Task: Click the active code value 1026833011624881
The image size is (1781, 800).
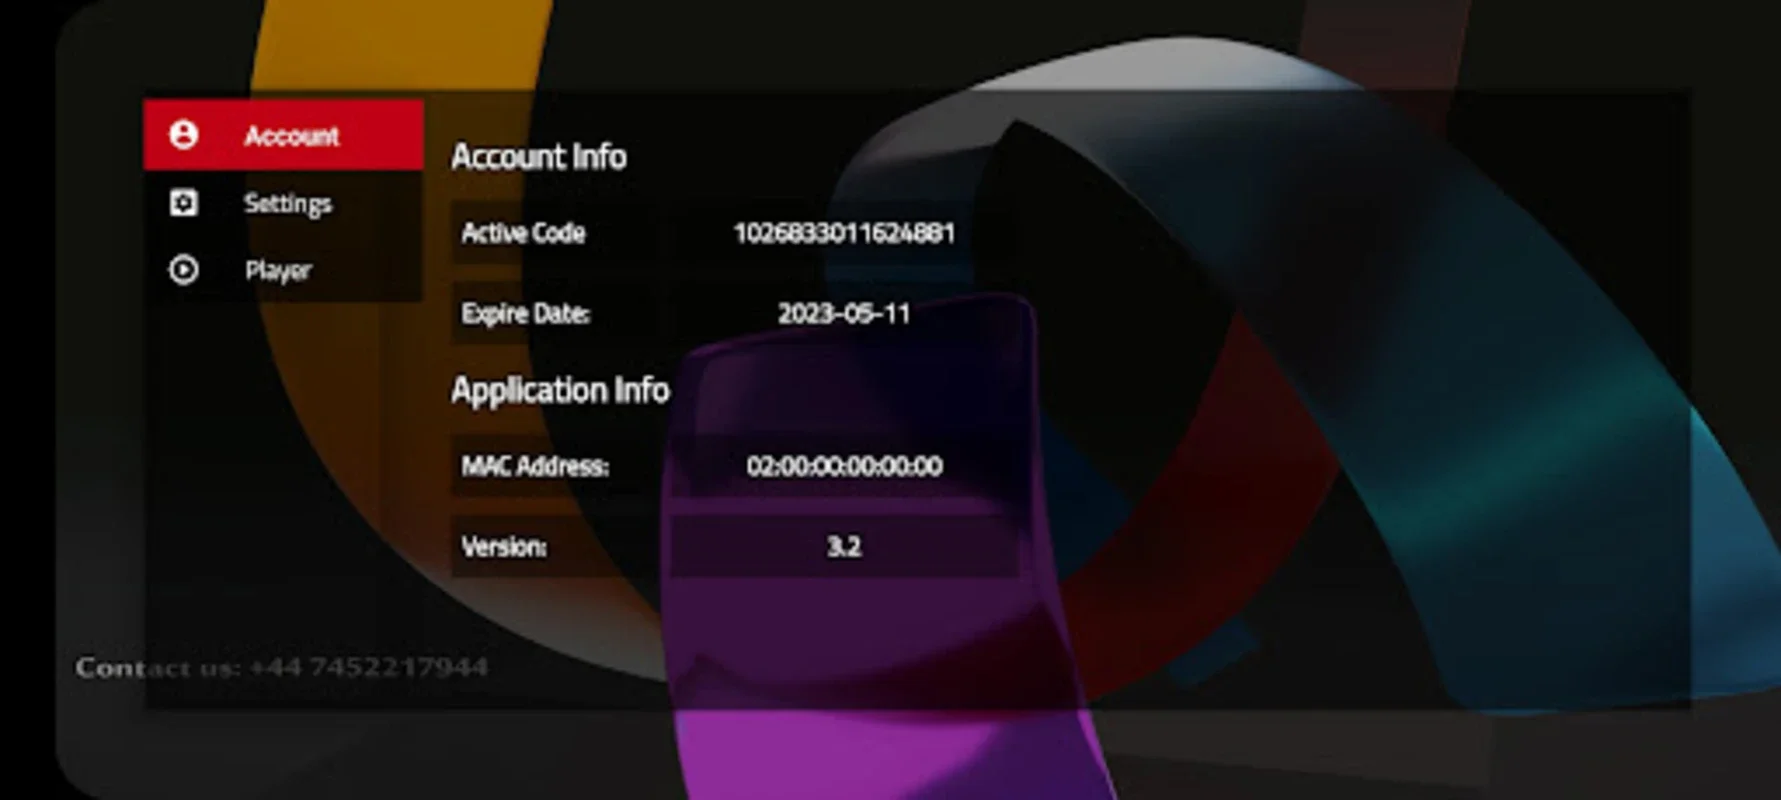Action: (844, 233)
